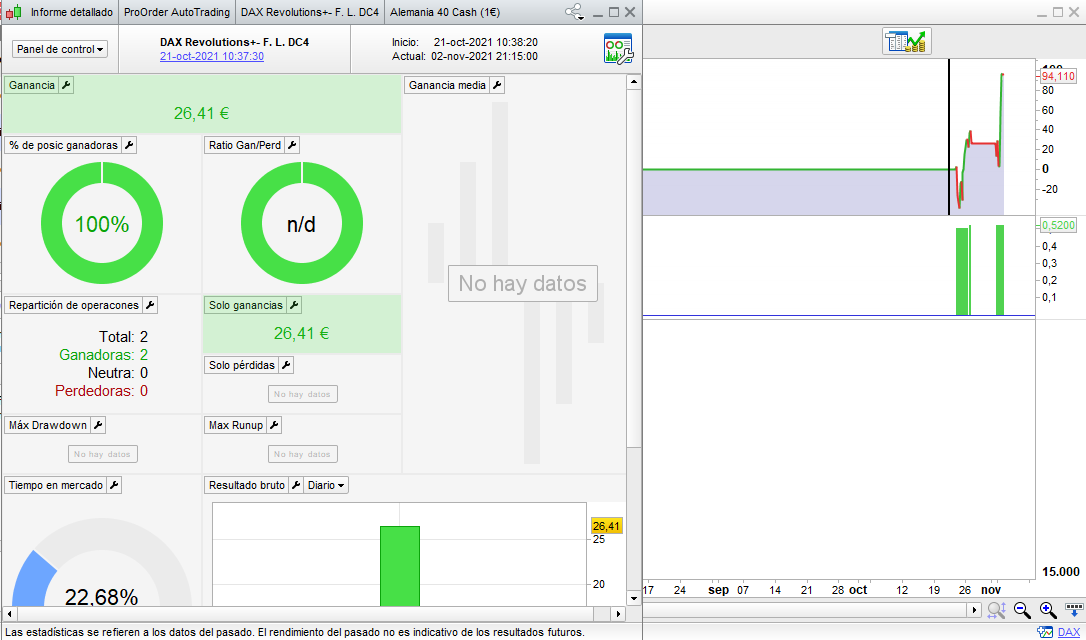Click the share icon in title bar
This screenshot has height=640, width=1086.
pos(574,12)
